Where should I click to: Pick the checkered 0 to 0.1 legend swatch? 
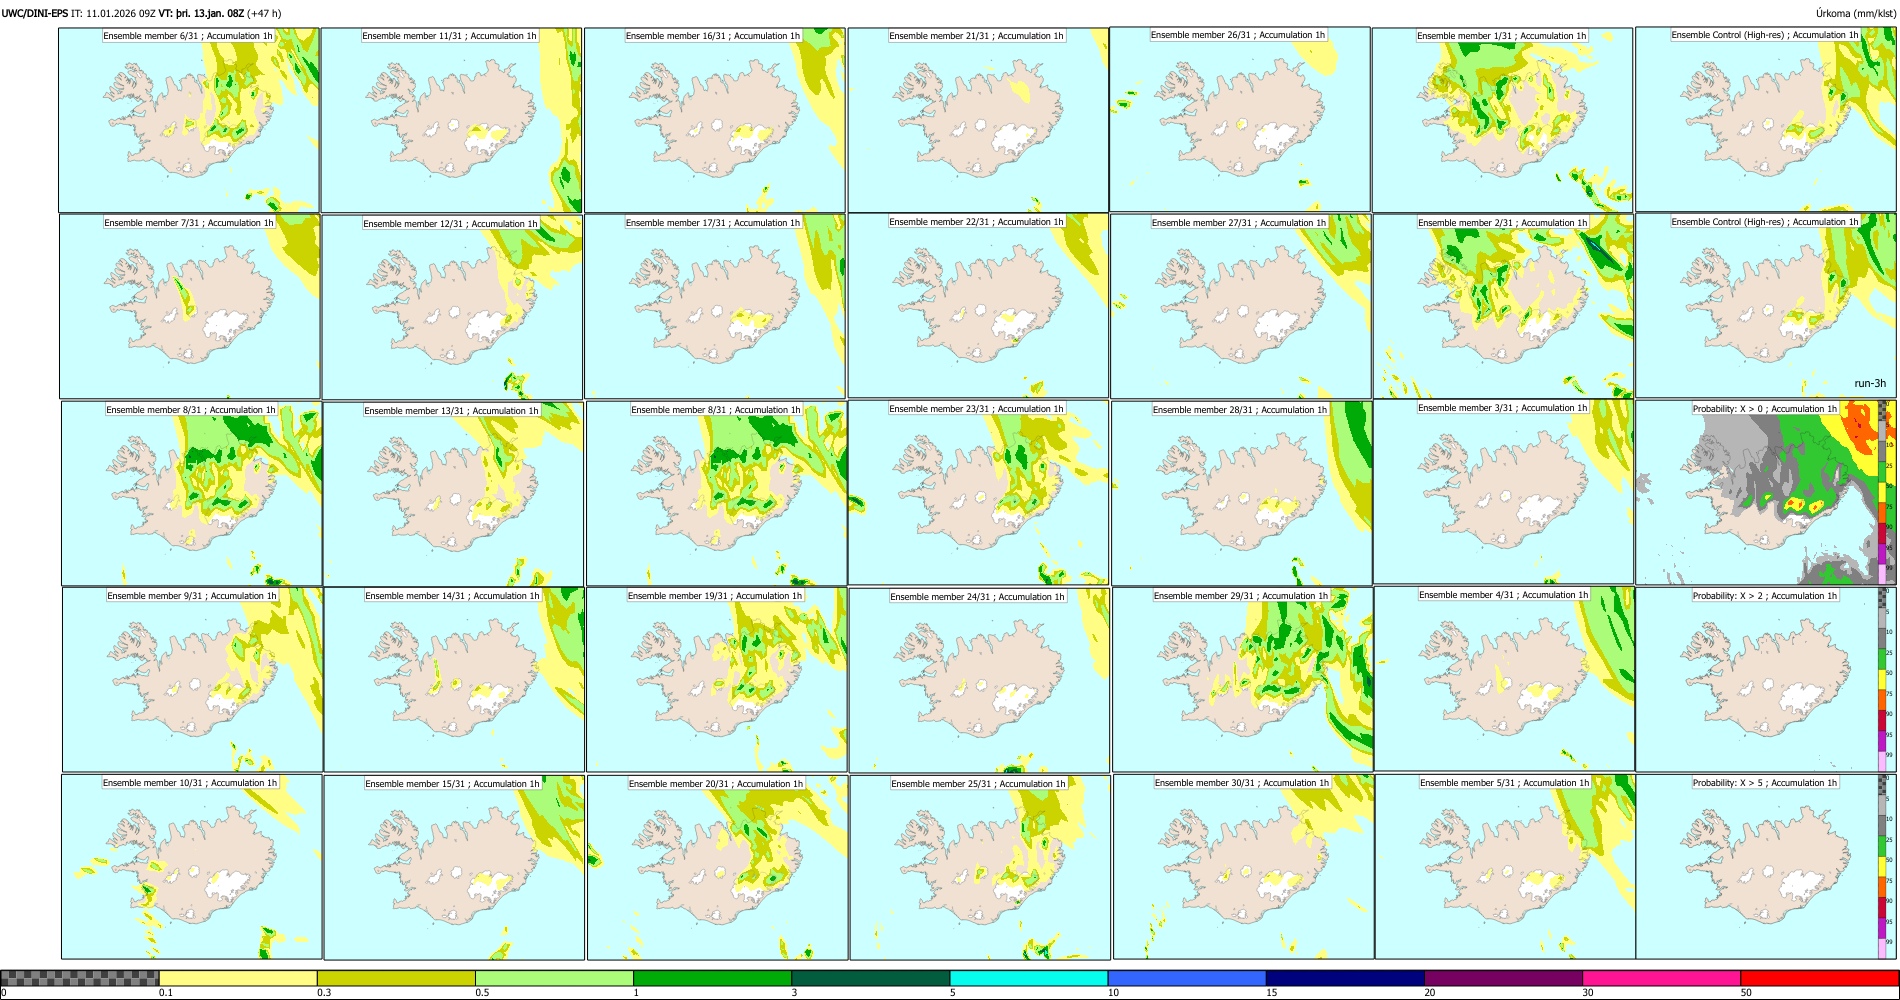pyautogui.click(x=80, y=978)
